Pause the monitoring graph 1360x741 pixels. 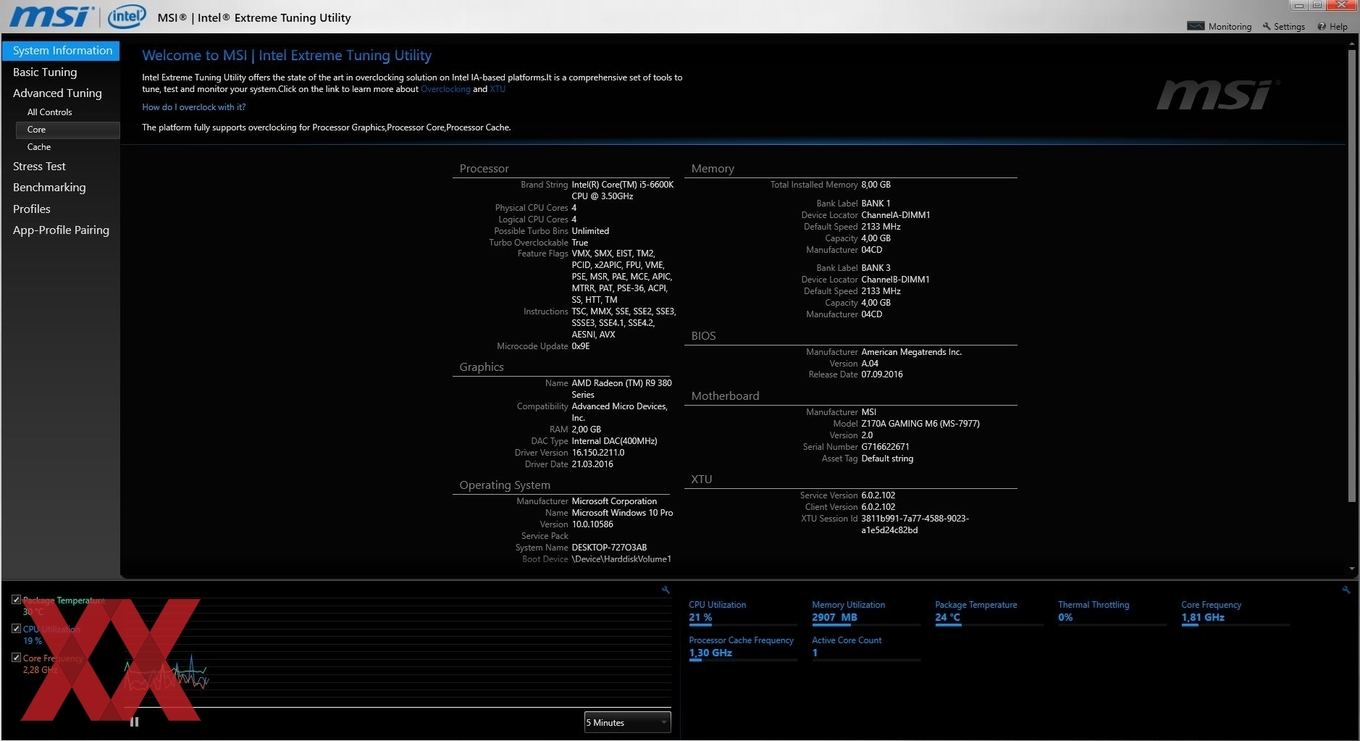(x=134, y=721)
